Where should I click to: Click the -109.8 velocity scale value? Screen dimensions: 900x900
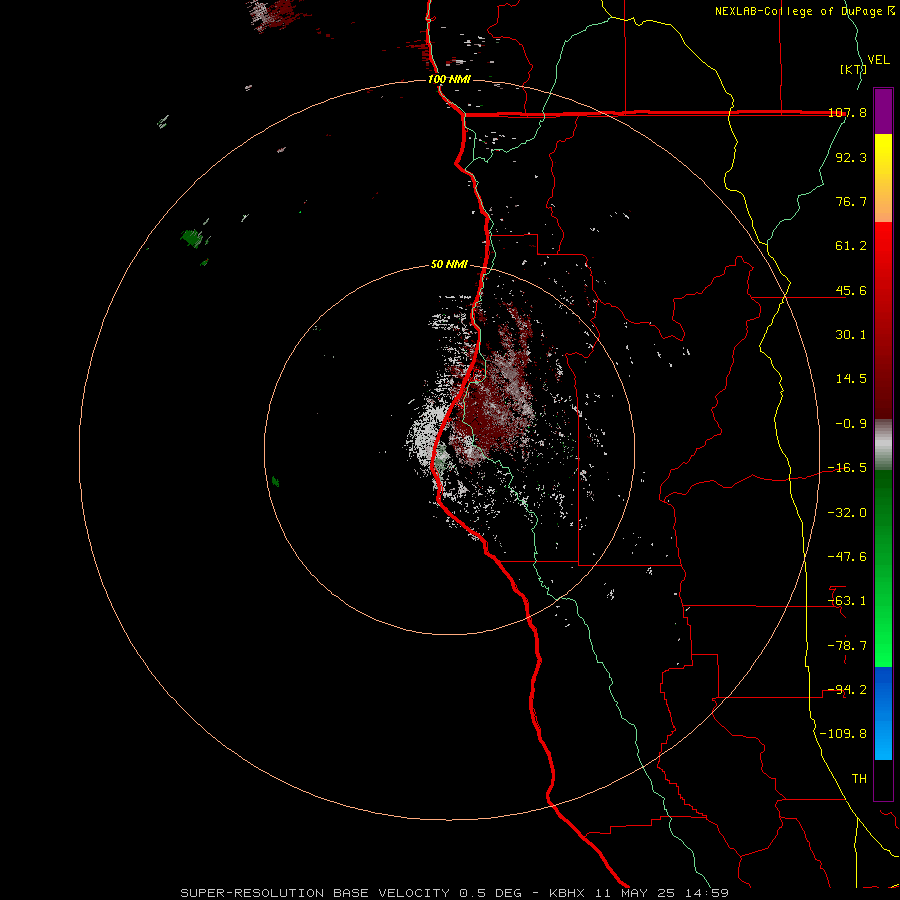coord(843,734)
